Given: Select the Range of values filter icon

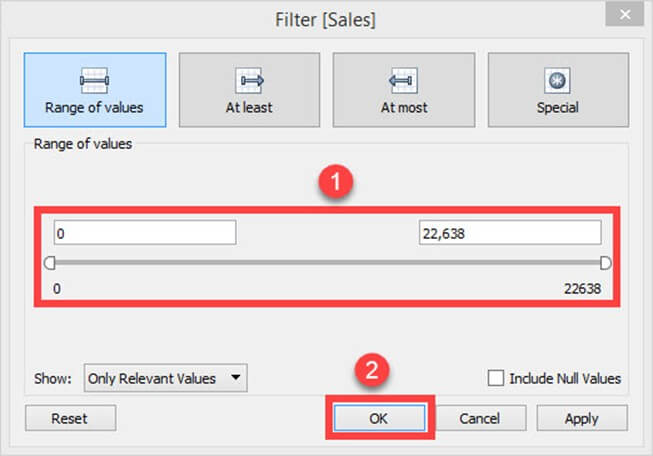Looking at the screenshot, I should point(92,81).
